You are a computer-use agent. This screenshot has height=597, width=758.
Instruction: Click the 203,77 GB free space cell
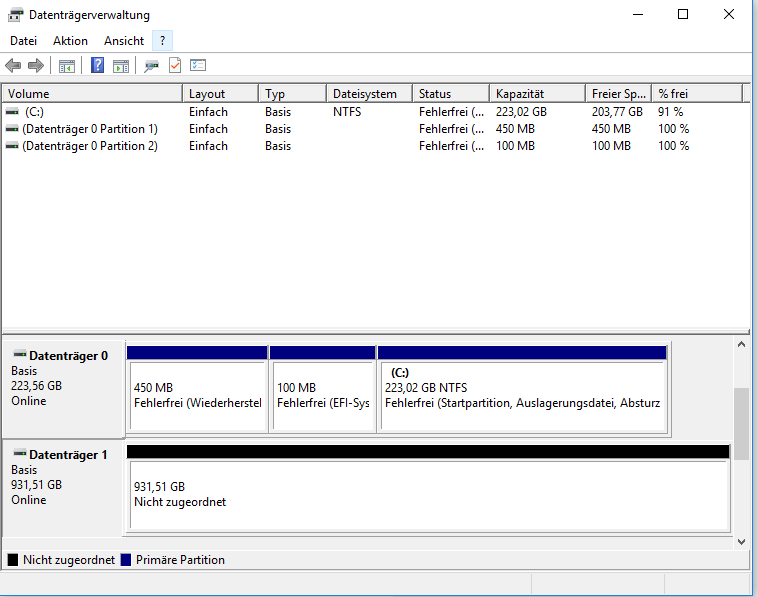[617, 112]
